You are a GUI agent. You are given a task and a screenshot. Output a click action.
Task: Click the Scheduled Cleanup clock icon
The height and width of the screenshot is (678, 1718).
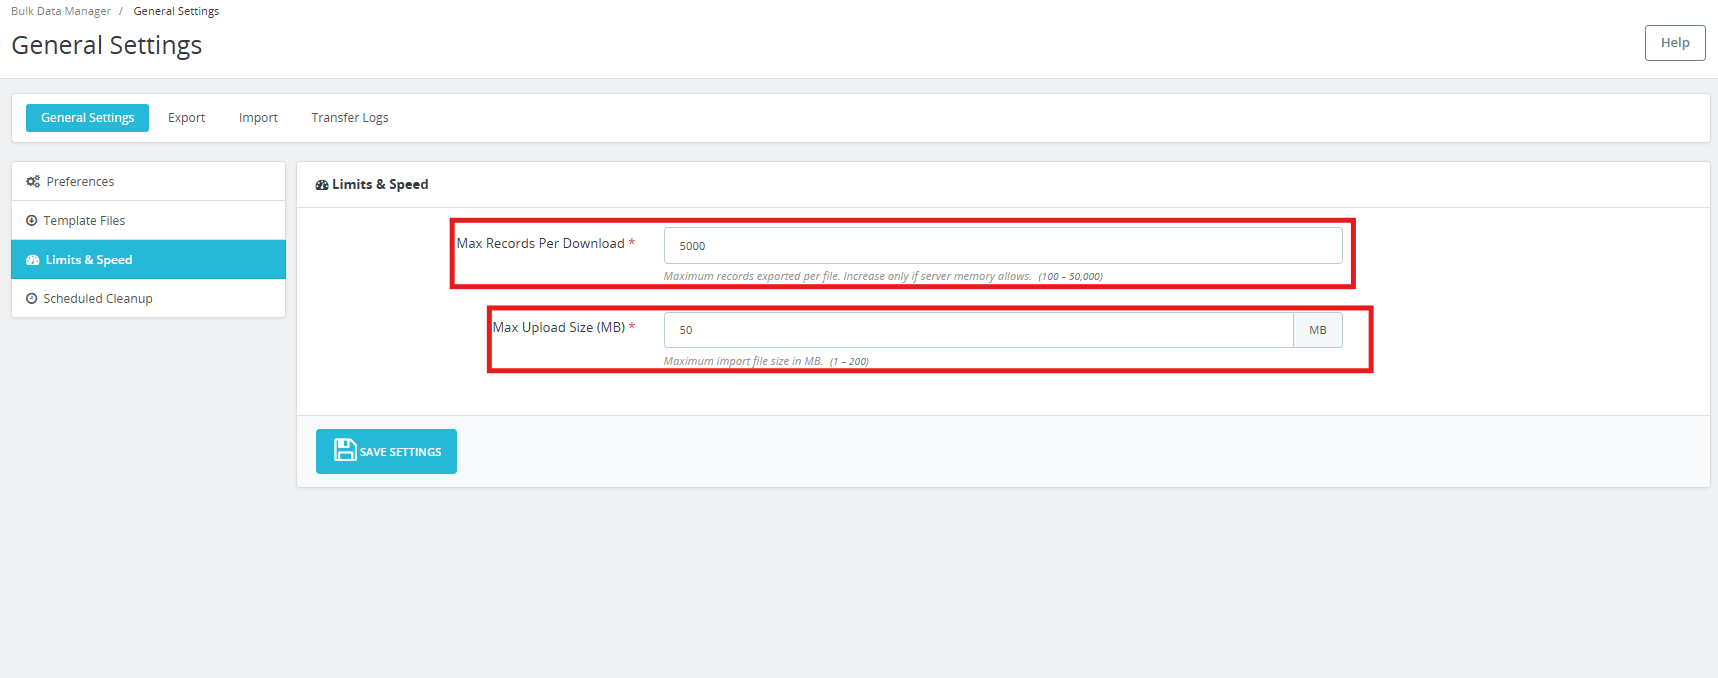32,299
